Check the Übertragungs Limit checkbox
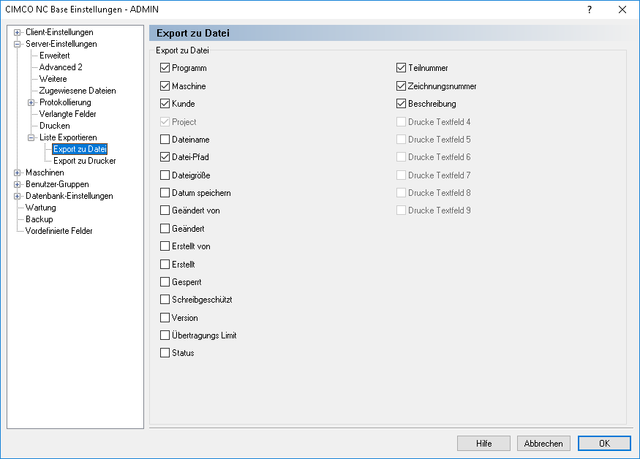 (165, 335)
